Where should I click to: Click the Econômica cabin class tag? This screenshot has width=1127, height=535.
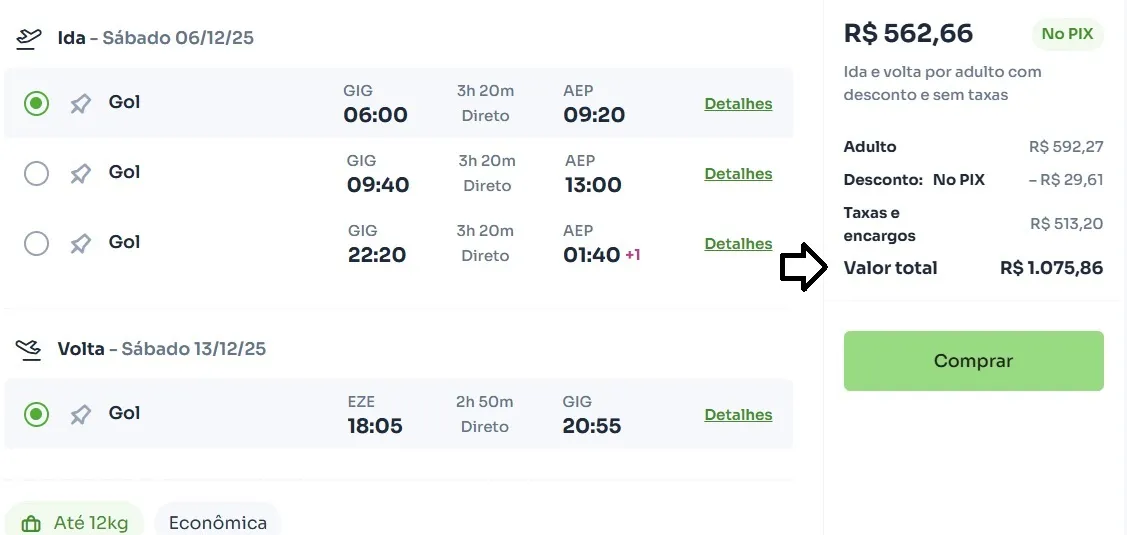pyautogui.click(x=218, y=522)
